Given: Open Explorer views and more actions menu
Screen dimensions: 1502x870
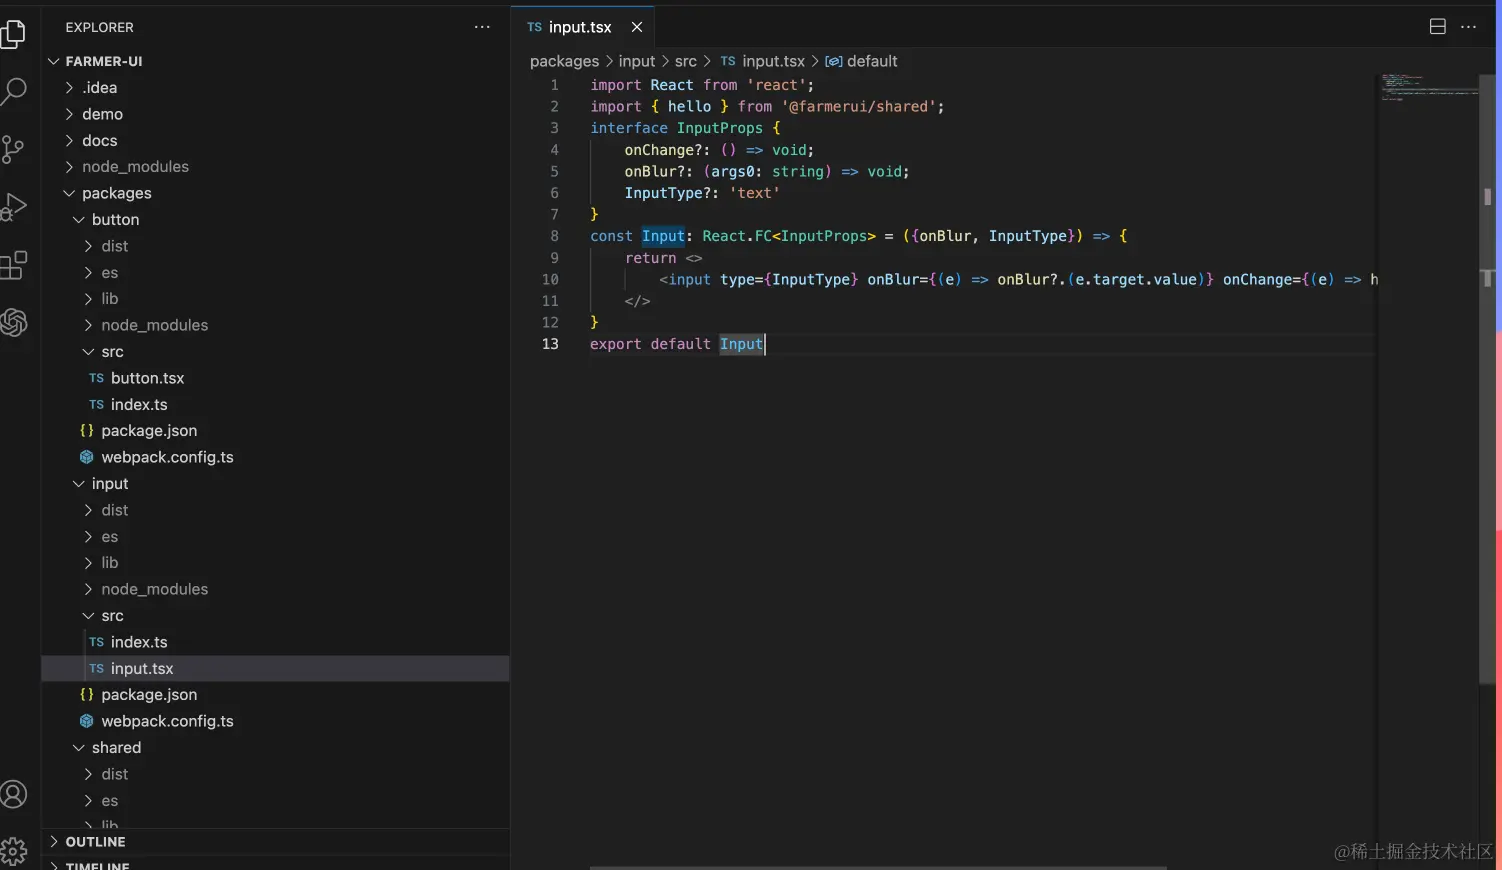Looking at the screenshot, I should 482,27.
